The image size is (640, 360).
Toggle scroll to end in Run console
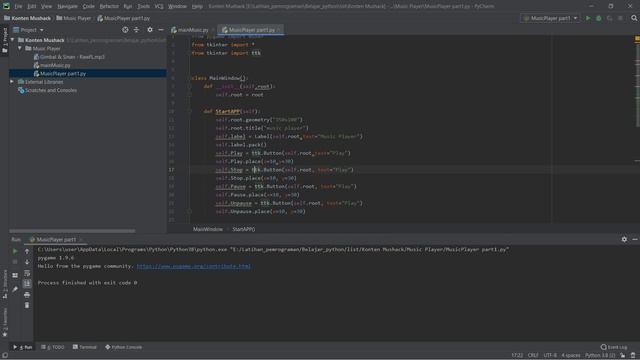coord(27,284)
